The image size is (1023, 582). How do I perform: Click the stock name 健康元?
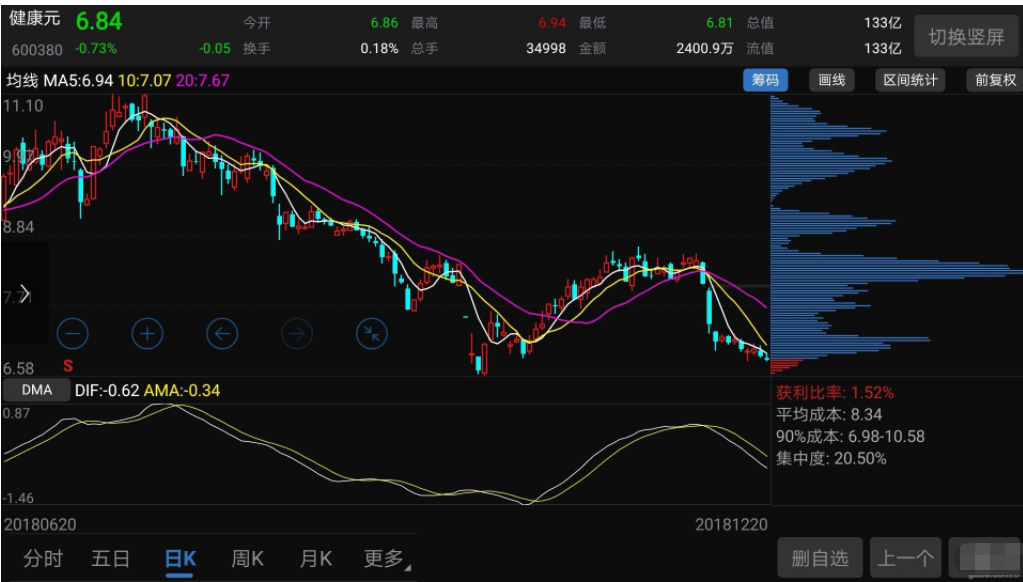pyautogui.click(x=35, y=18)
